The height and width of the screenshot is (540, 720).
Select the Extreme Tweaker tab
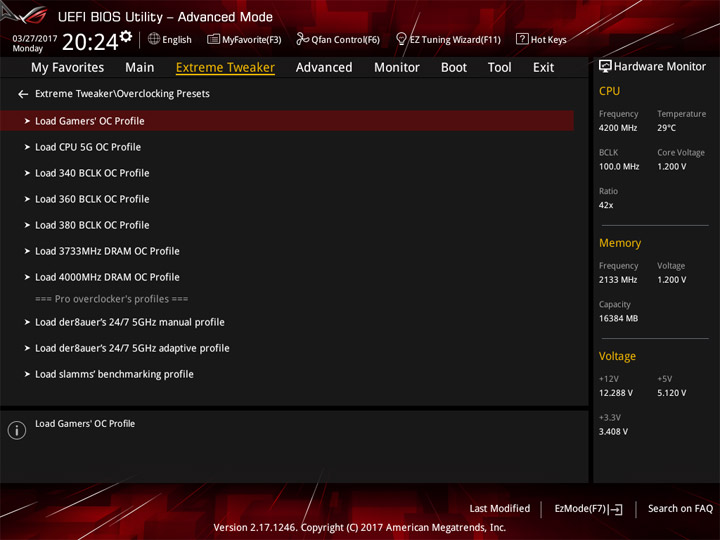(x=225, y=68)
